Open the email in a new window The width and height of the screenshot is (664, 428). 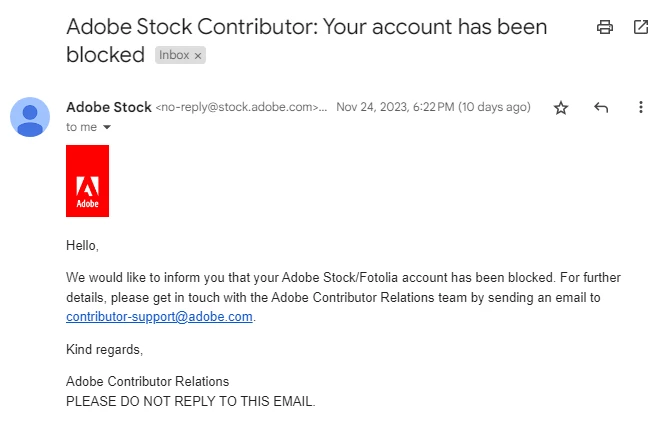click(641, 28)
